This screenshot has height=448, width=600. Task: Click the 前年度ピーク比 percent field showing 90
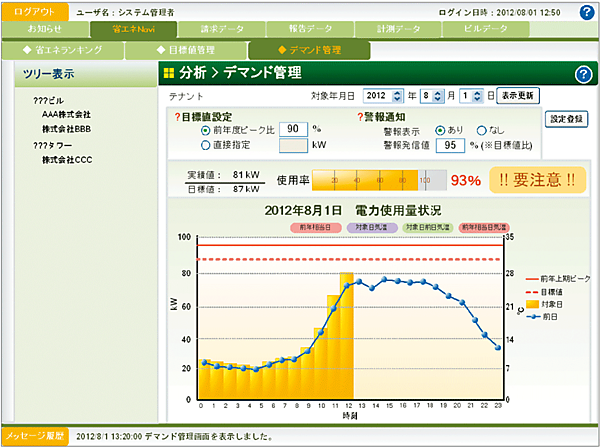(x=293, y=129)
